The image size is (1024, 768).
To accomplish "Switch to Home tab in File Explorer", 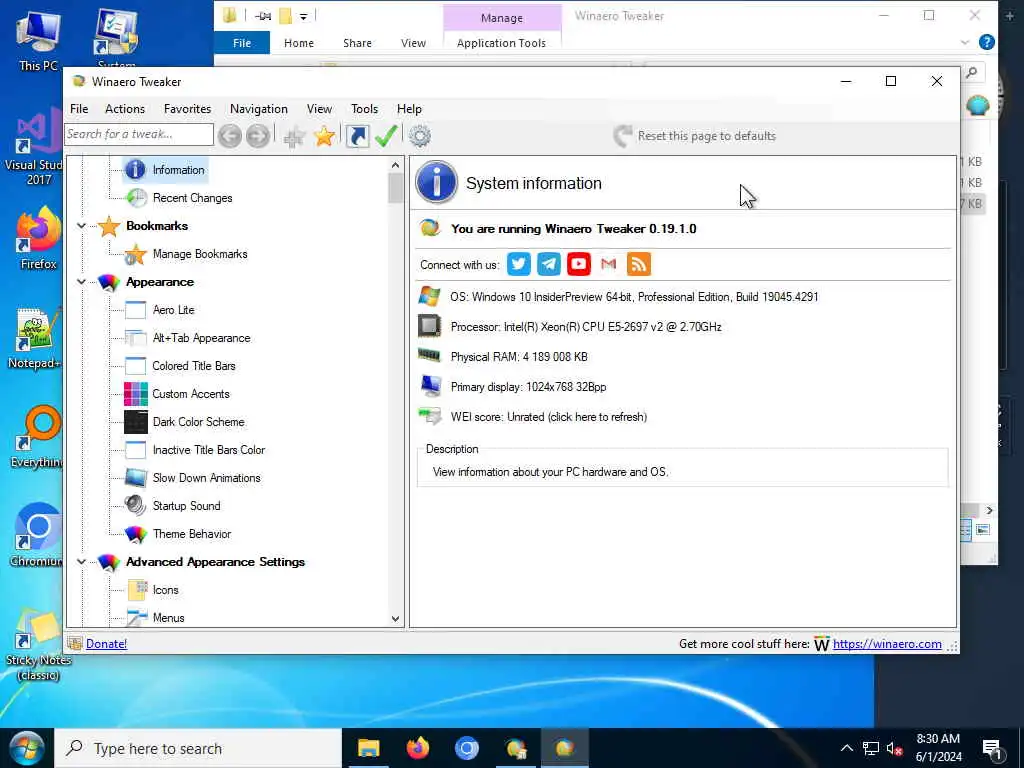I will [x=299, y=43].
